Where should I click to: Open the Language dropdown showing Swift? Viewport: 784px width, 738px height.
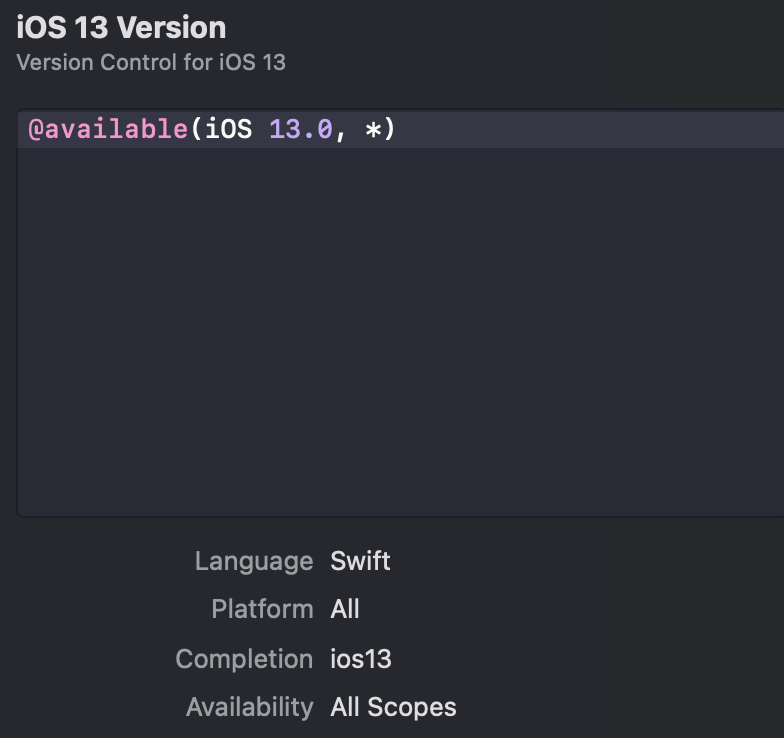pyautogui.click(x=360, y=560)
